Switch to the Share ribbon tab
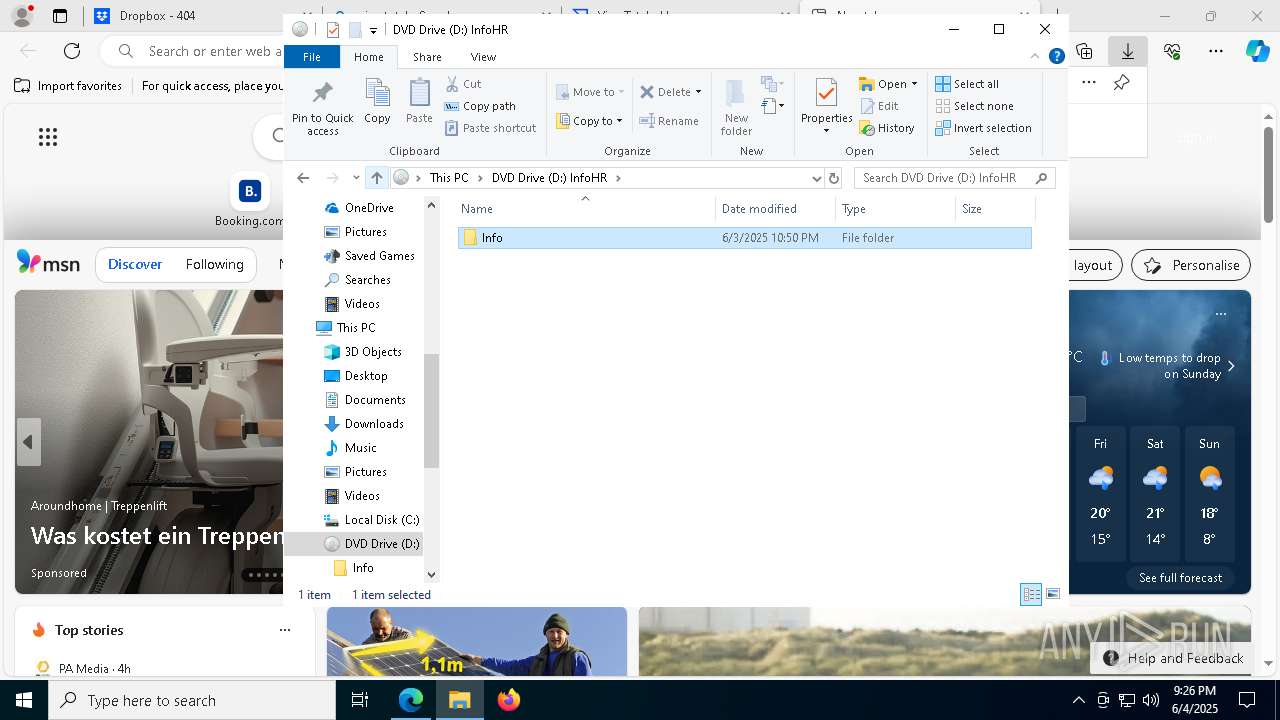This screenshot has width=1280, height=720. 427,57
